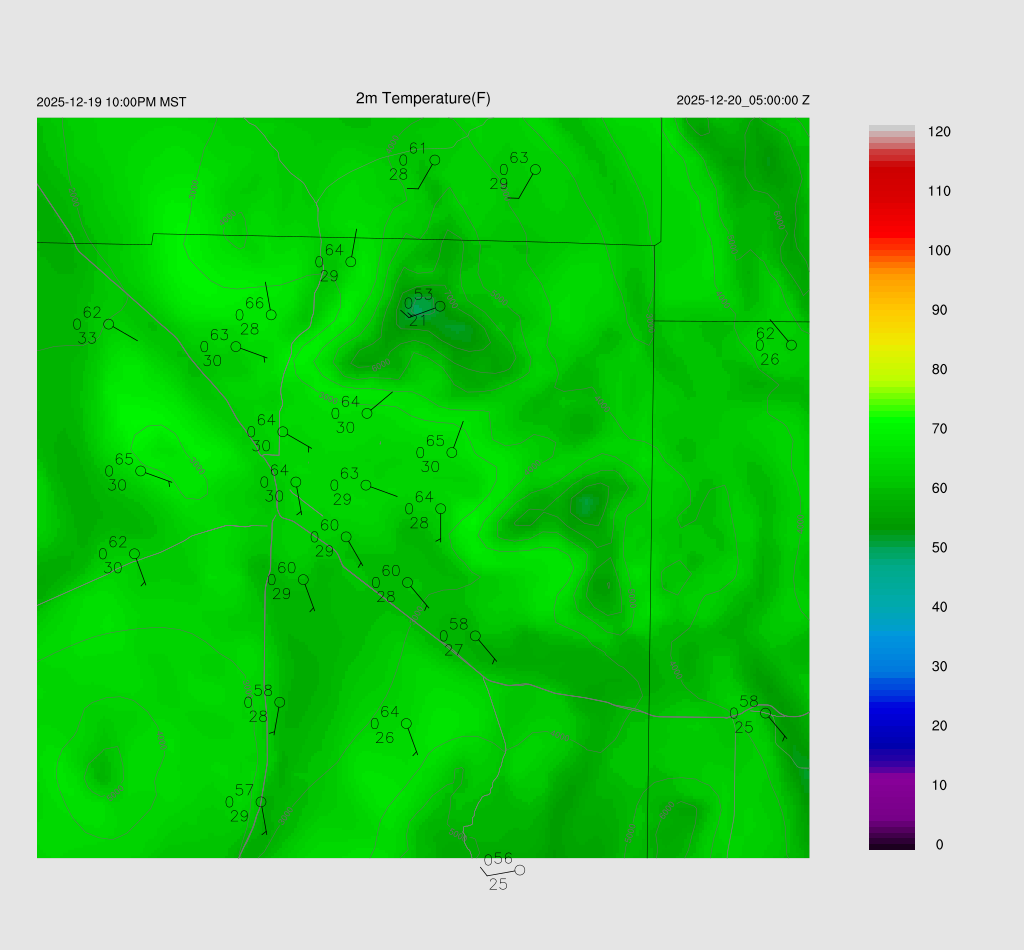Select the station circle with 63 over 29 at top
Image resolution: width=1024 pixels, height=950 pixels.
tap(535, 170)
